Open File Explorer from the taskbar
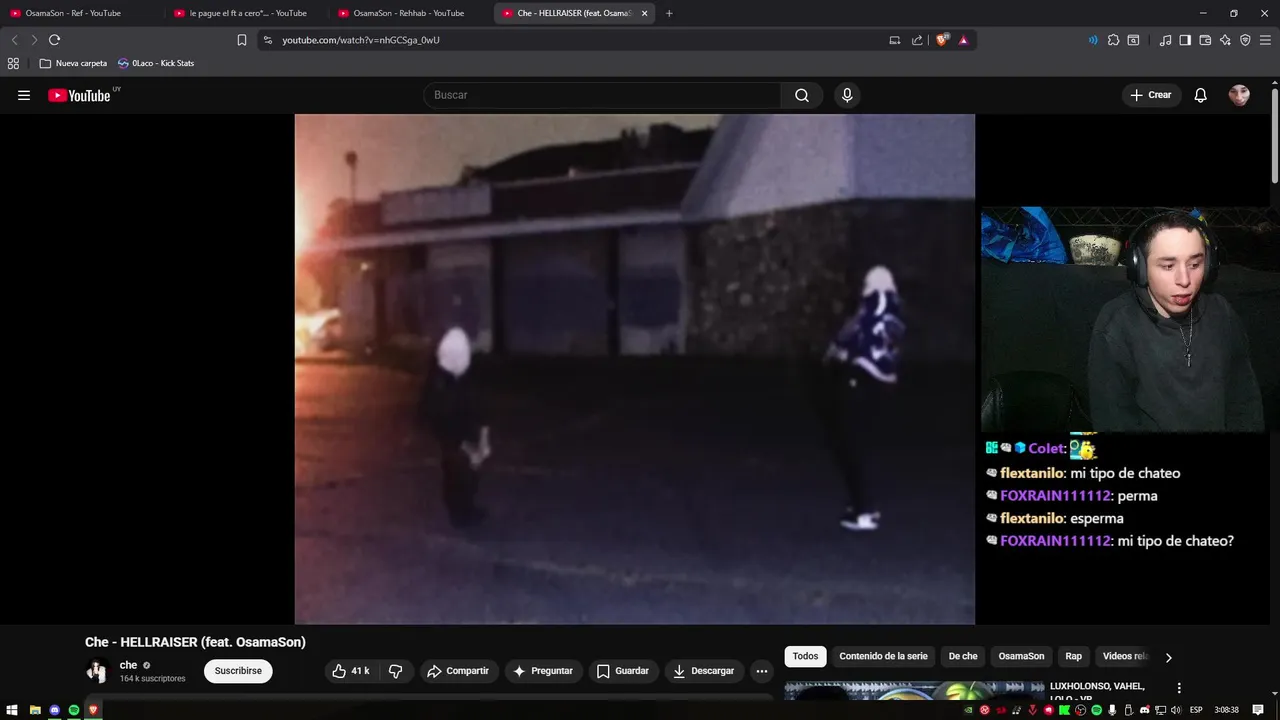Image resolution: width=1280 pixels, height=720 pixels. tap(35, 710)
